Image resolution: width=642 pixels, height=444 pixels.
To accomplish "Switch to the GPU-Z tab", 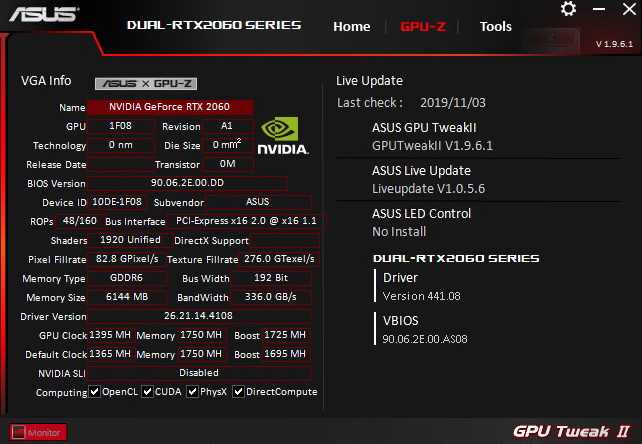I will coord(423,27).
